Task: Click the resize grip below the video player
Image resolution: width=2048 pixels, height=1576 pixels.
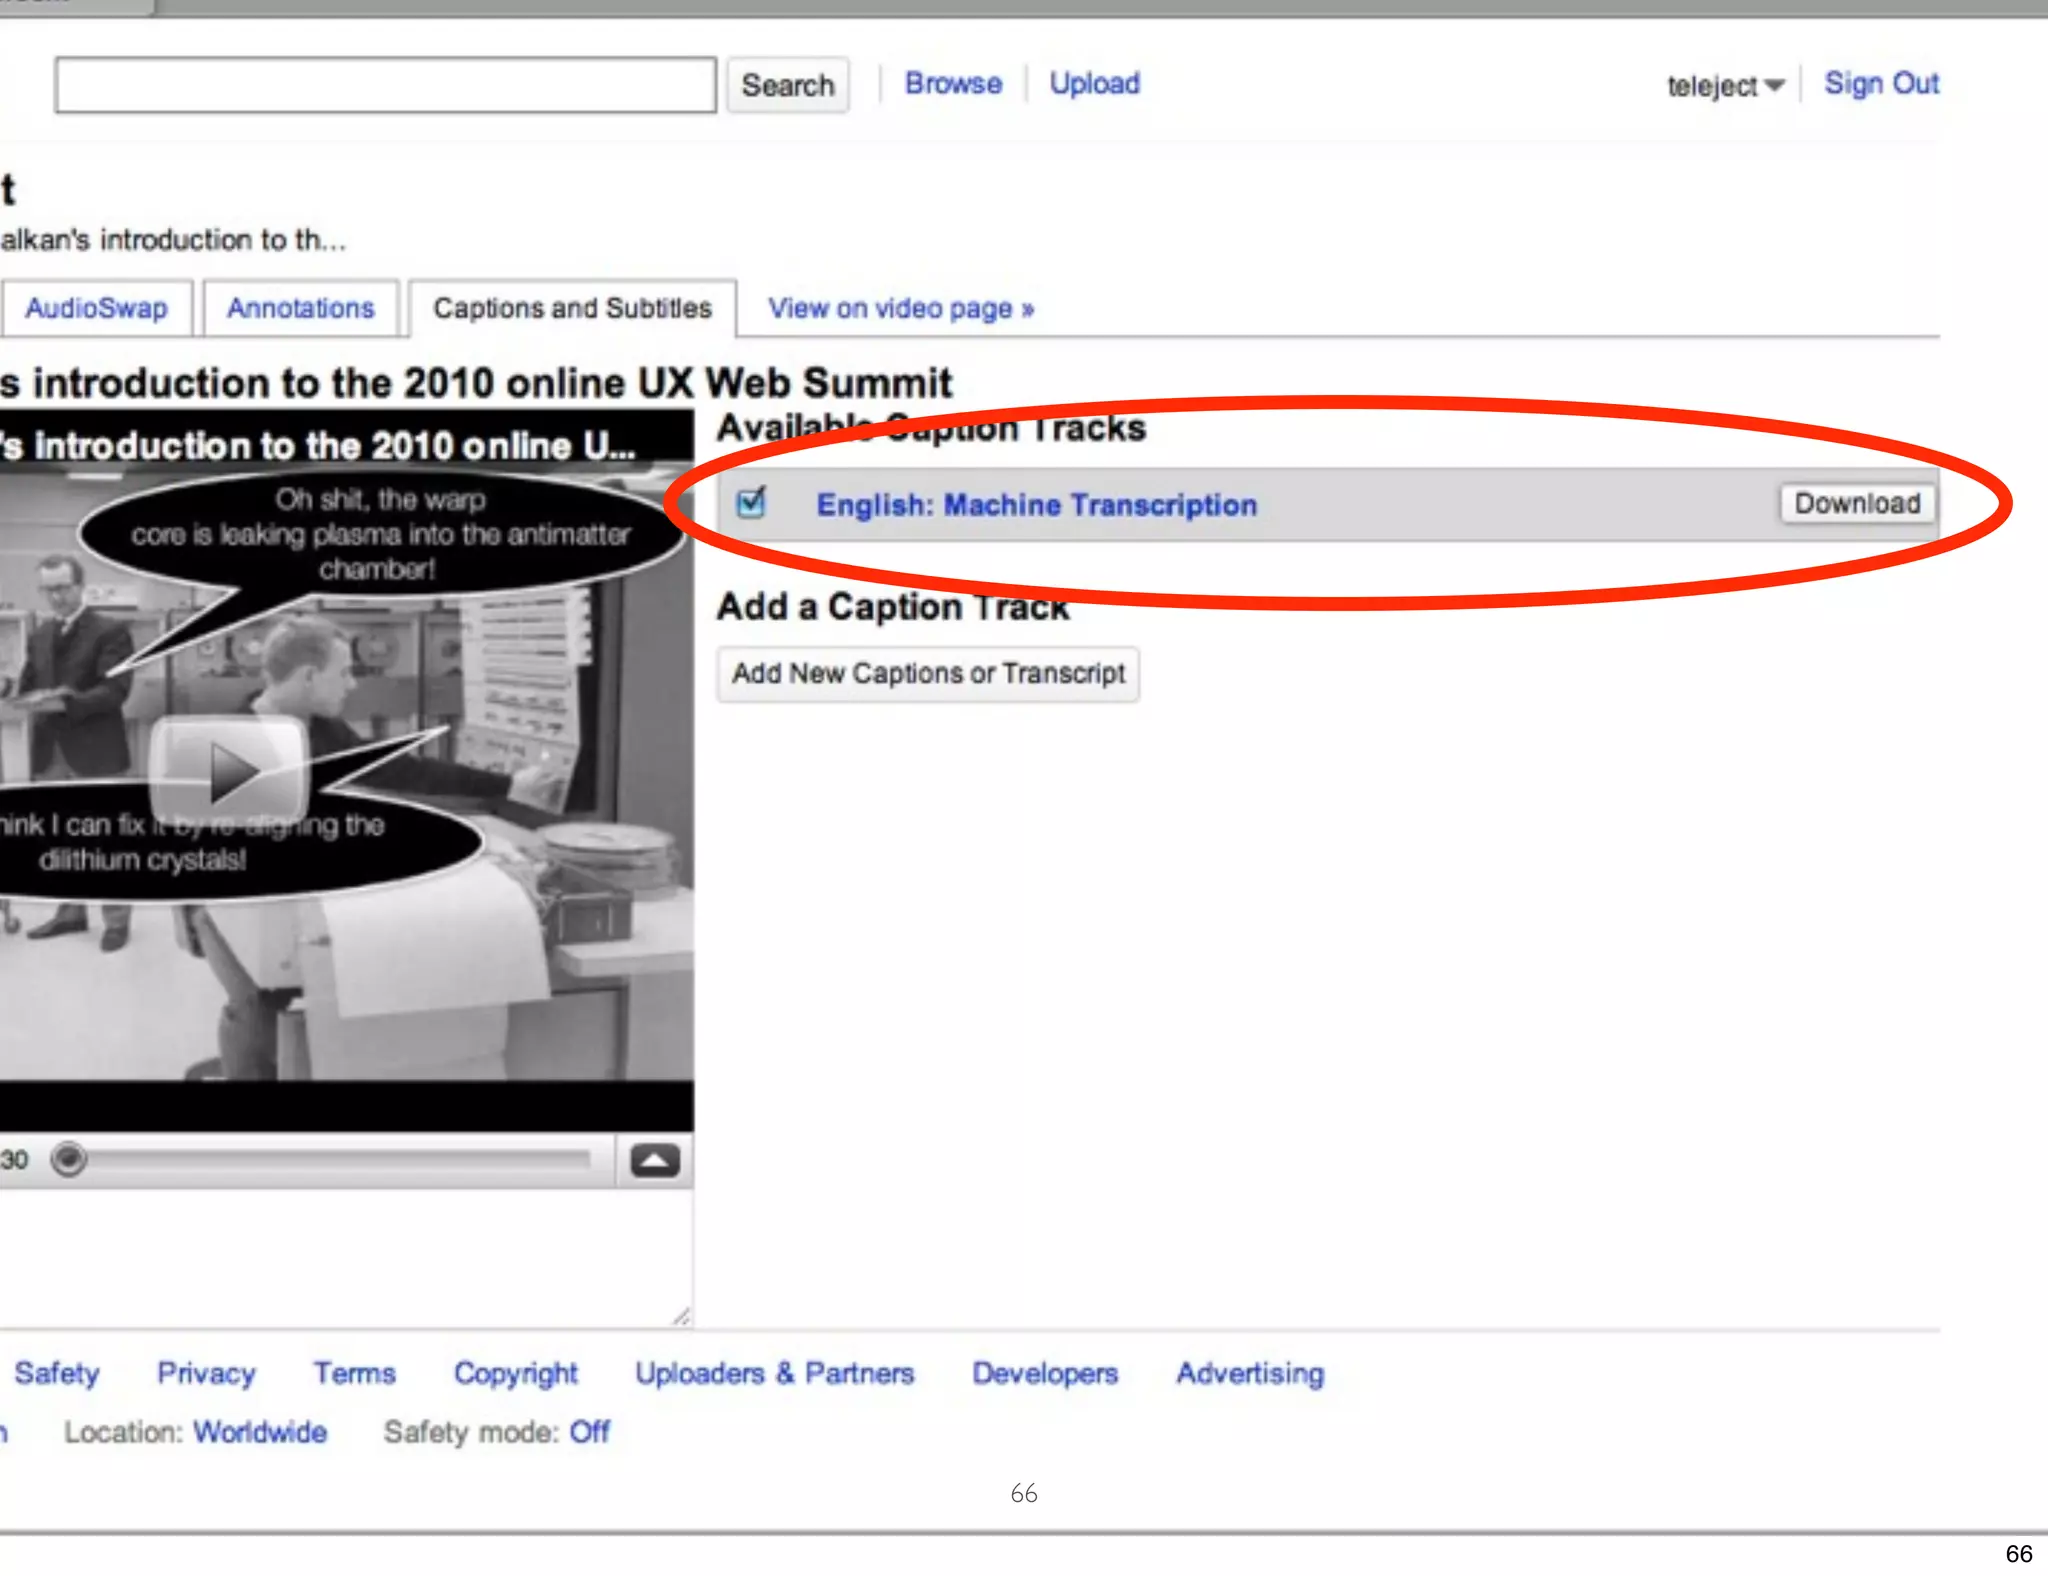Action: pos(681,1316)
